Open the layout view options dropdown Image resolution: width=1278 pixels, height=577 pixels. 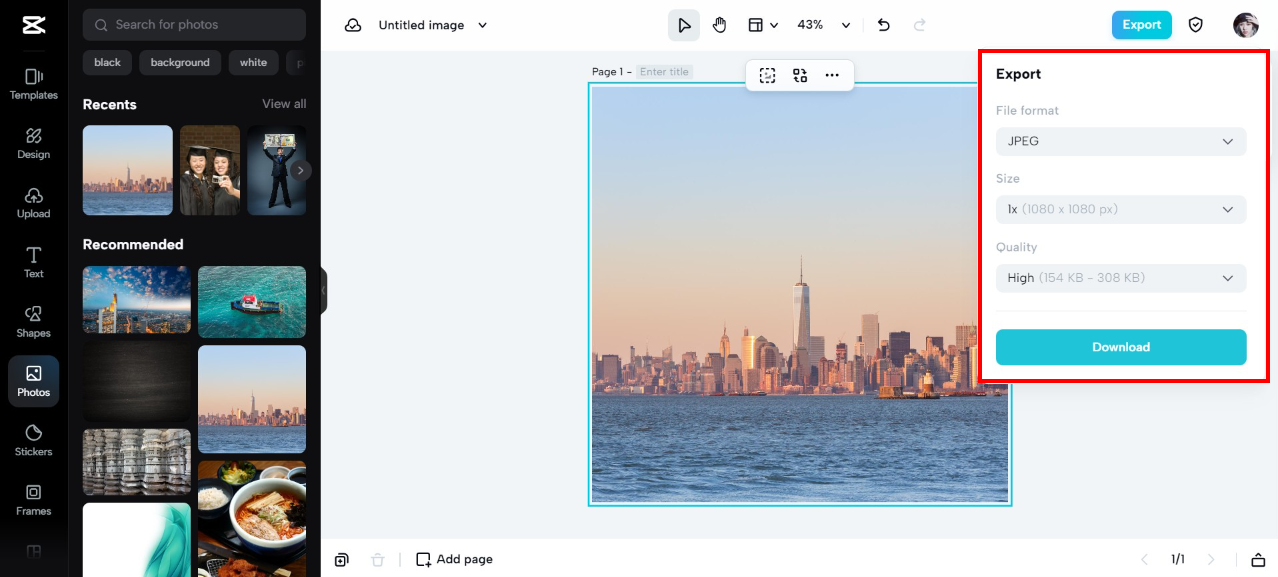763,25
